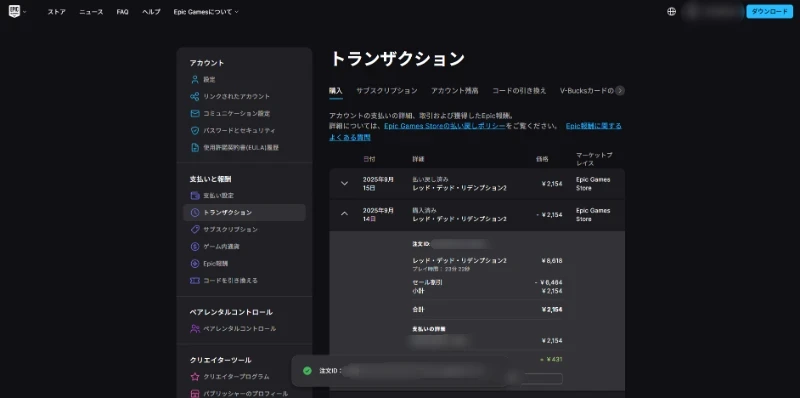Click the blurred account name in the header
Screen dimensions: 800x398
tap(713, 11)
